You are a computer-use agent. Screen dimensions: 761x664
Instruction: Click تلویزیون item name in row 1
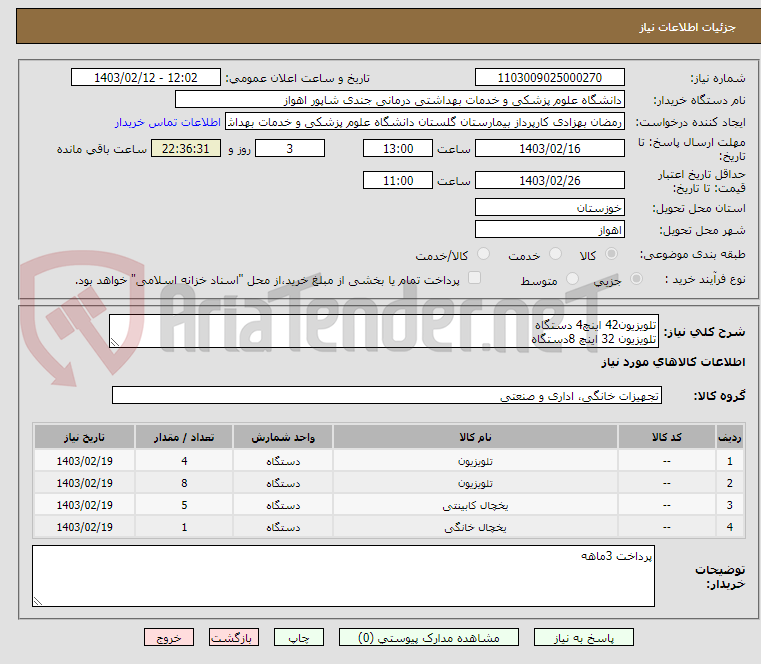pos(475,461)
